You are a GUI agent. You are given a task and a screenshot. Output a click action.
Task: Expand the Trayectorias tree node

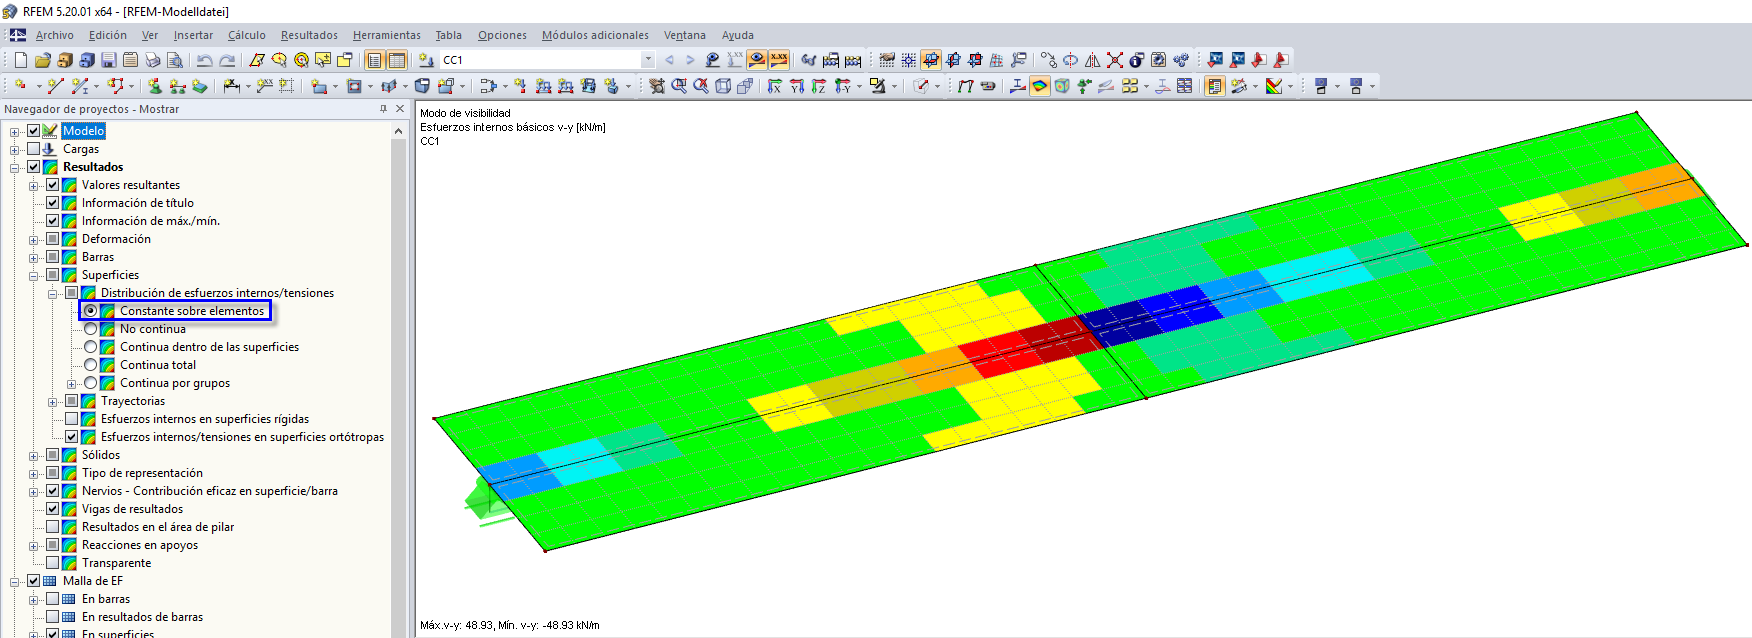click(53, 401)
